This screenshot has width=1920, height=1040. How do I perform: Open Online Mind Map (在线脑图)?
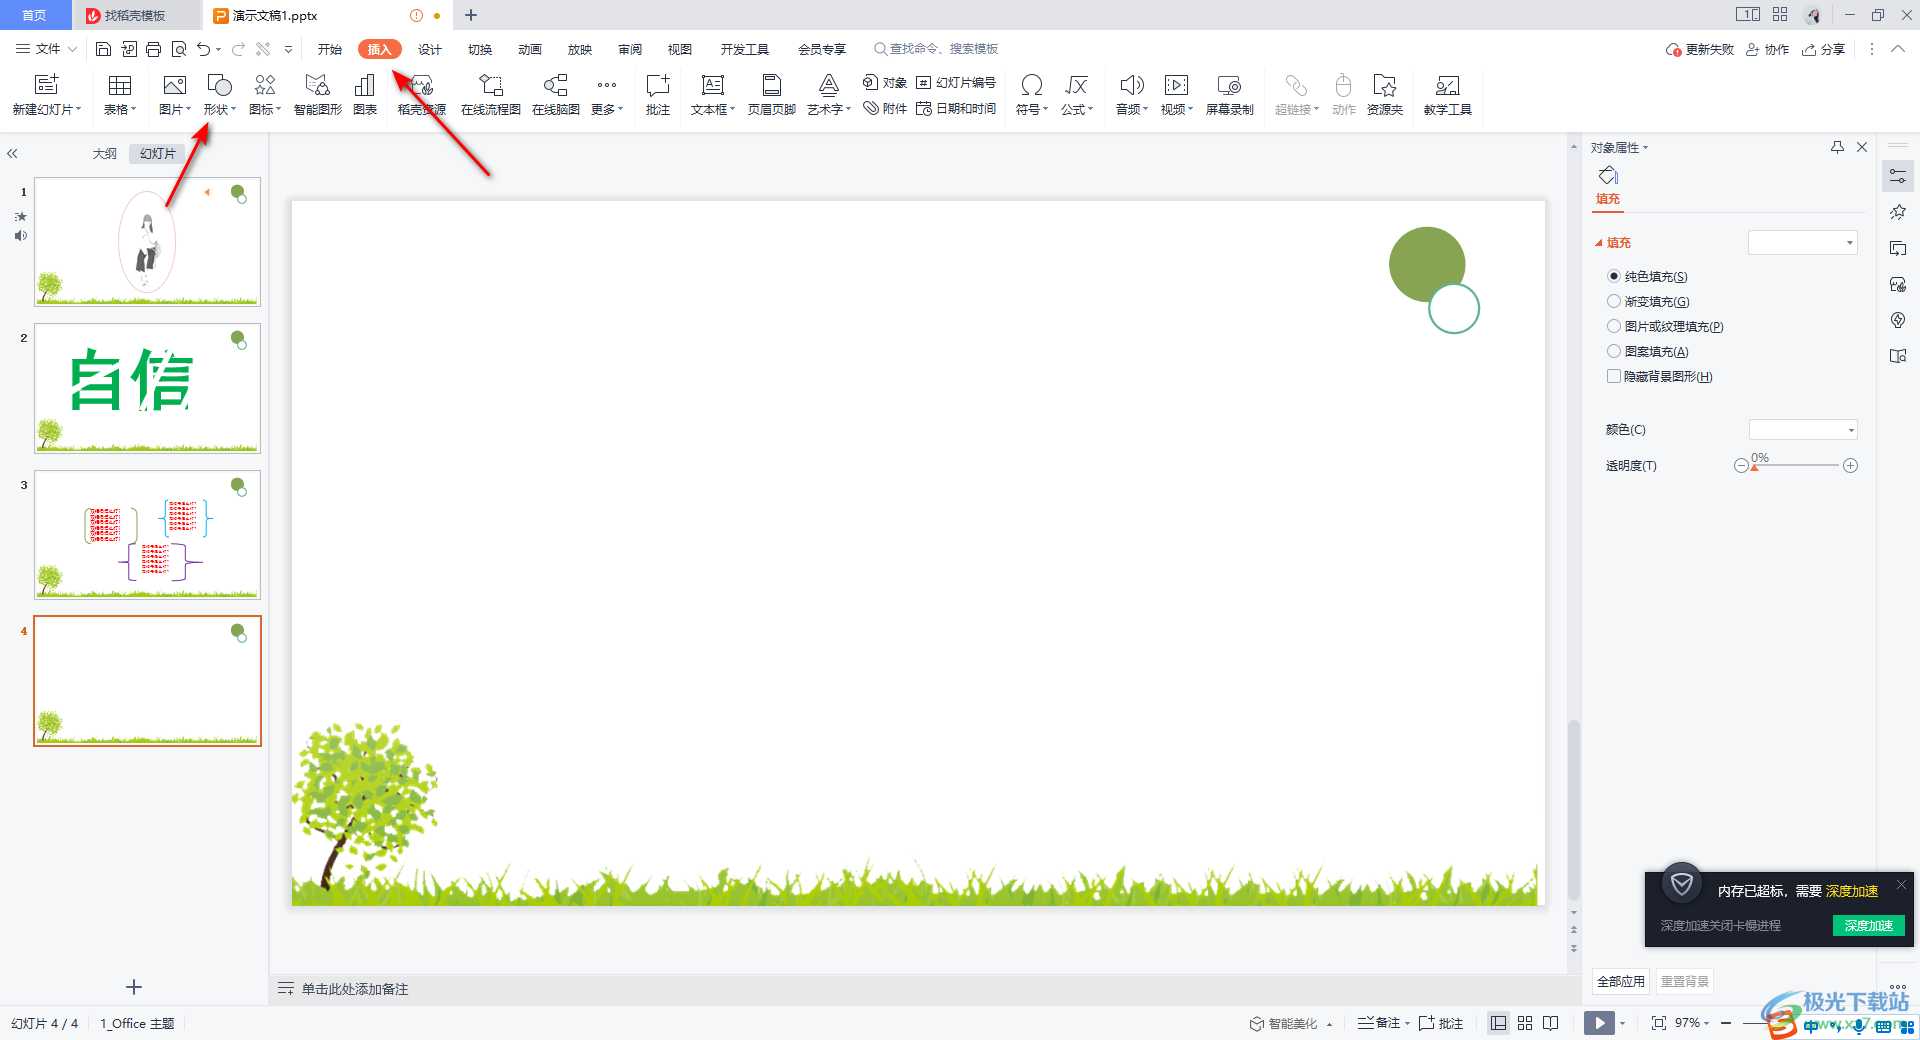click(556, 95)
